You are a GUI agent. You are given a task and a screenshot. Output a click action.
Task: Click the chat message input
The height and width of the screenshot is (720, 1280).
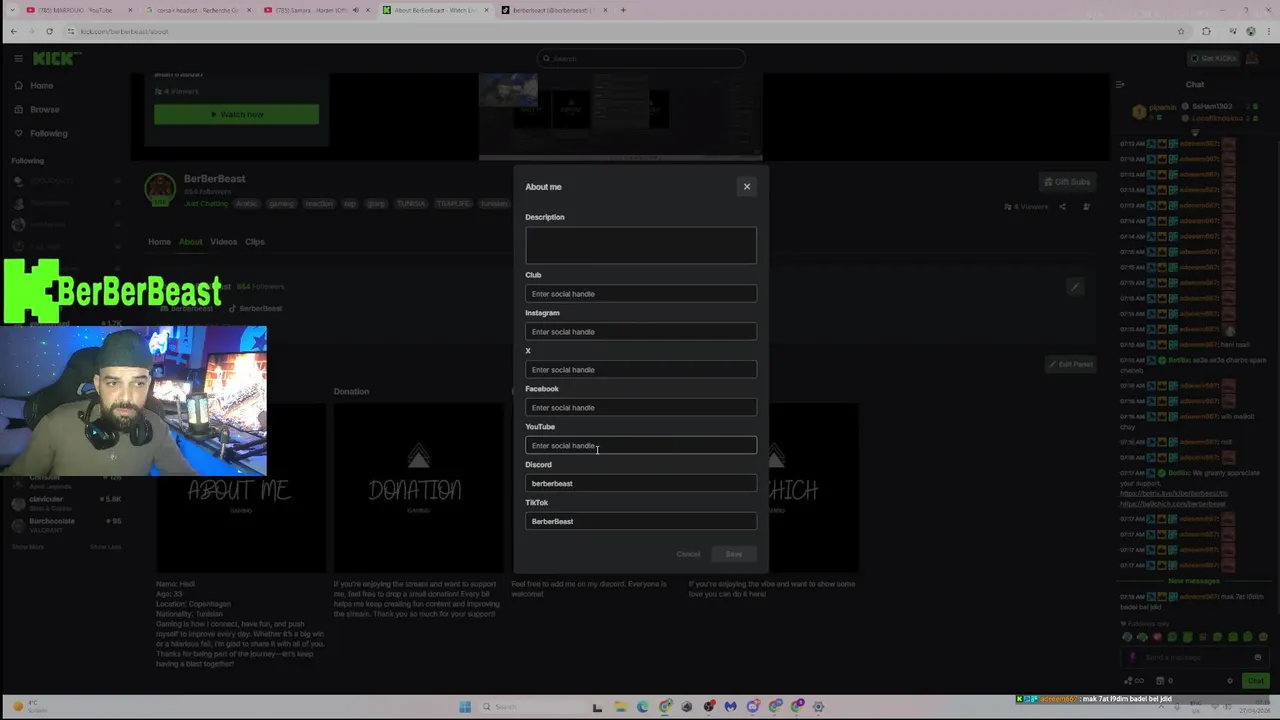coord(1195,658)
